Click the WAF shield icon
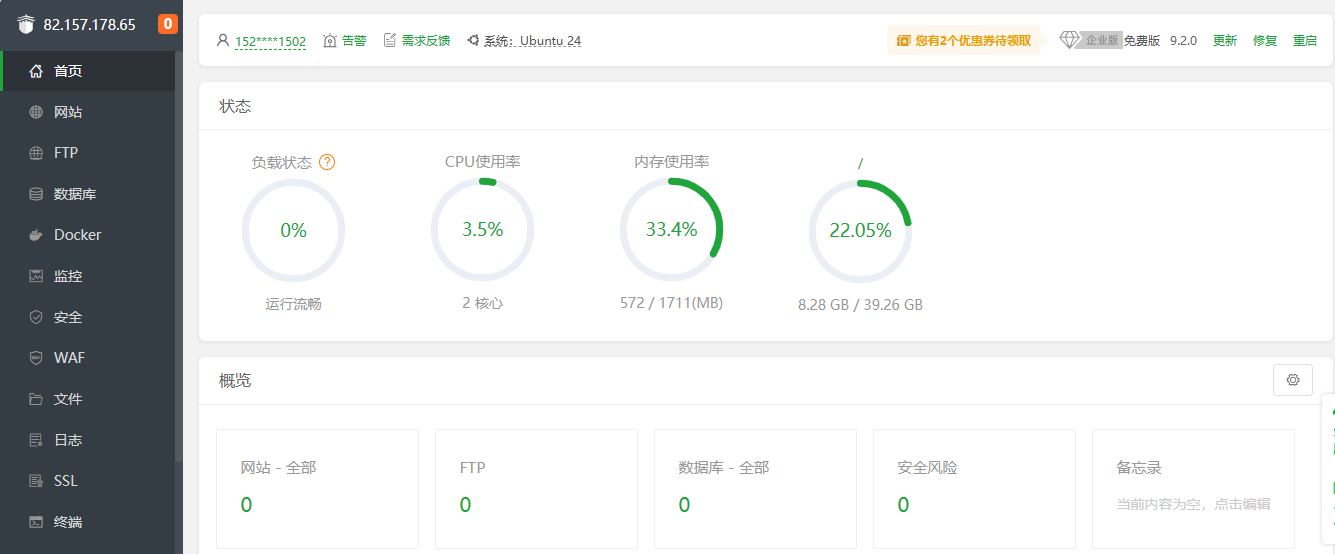Viewport: 1335px width, 554px height. click(x=36, y=358)
